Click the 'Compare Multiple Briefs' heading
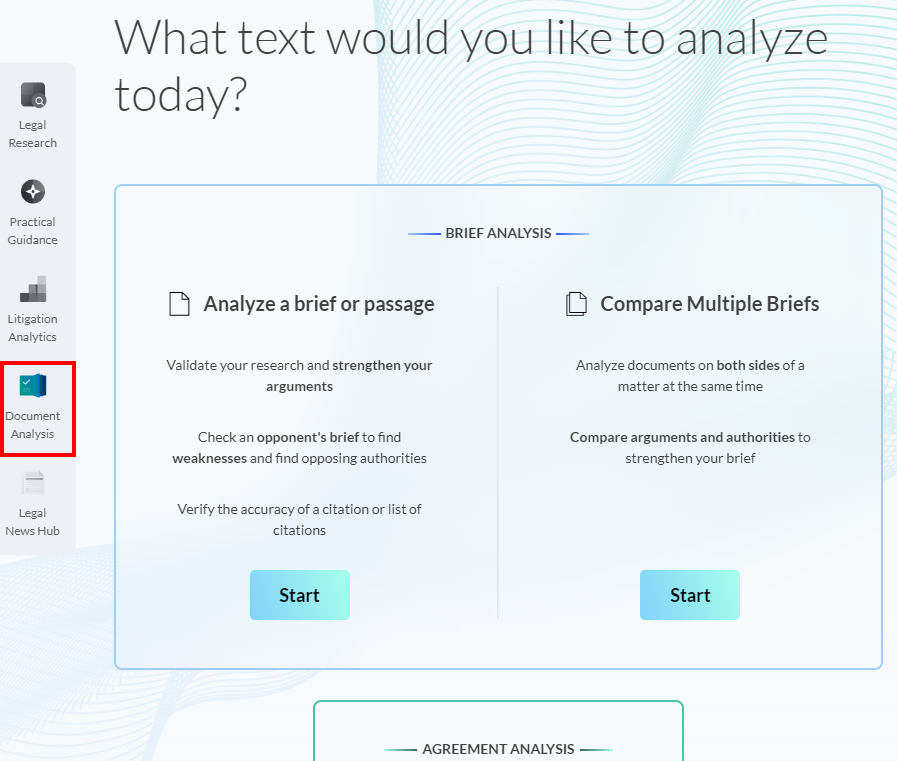This screenshot has height=761, width=897. point(712,303)
